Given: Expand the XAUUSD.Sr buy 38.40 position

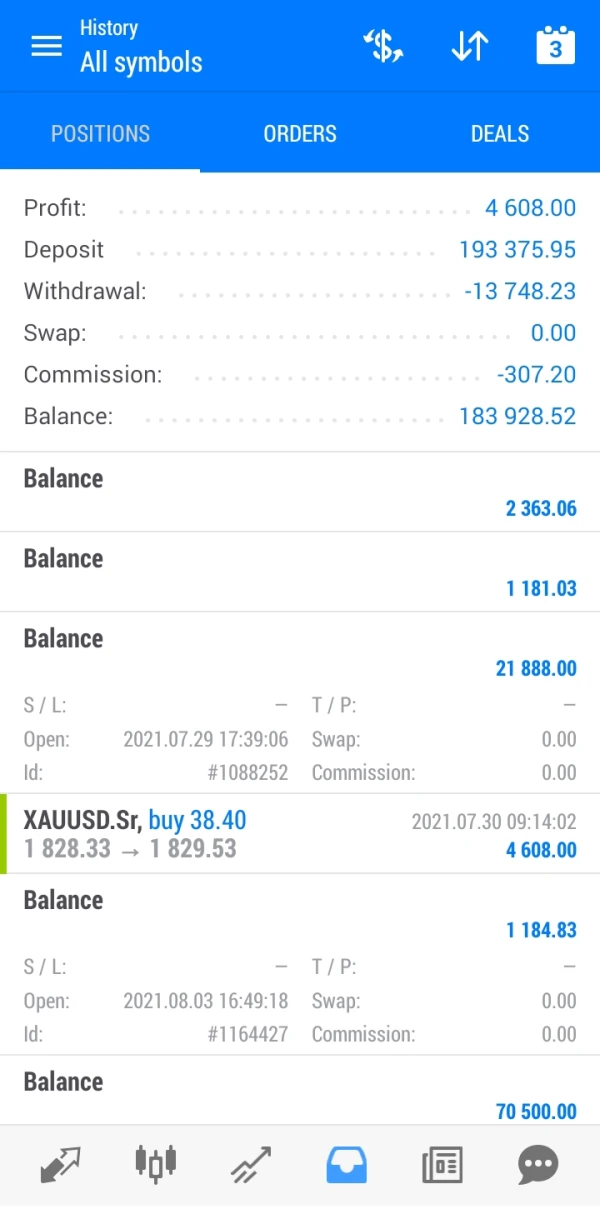Looking at the screenshot, I should (x=300, y=835).
